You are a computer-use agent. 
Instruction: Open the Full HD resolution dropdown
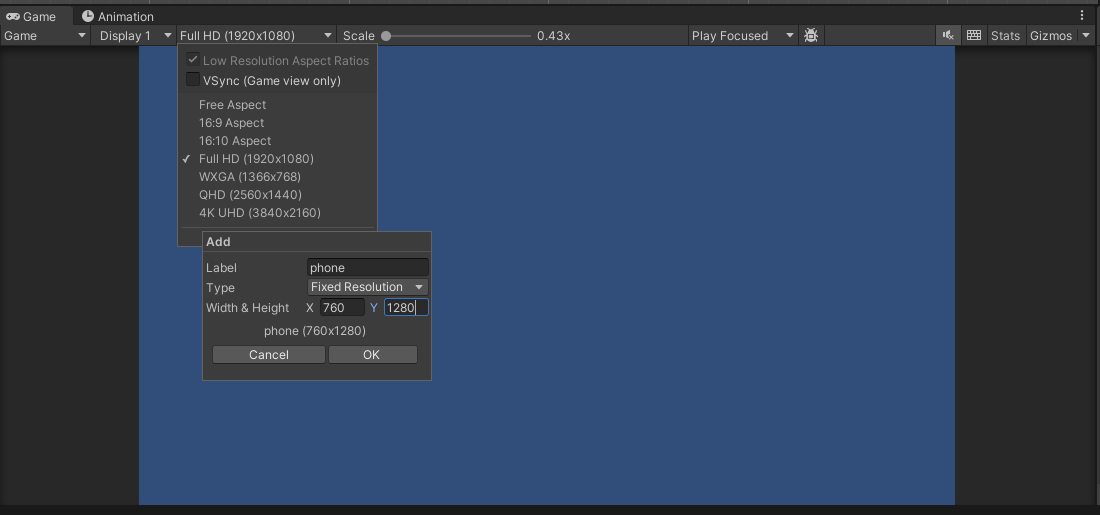[x=256, y=35]
